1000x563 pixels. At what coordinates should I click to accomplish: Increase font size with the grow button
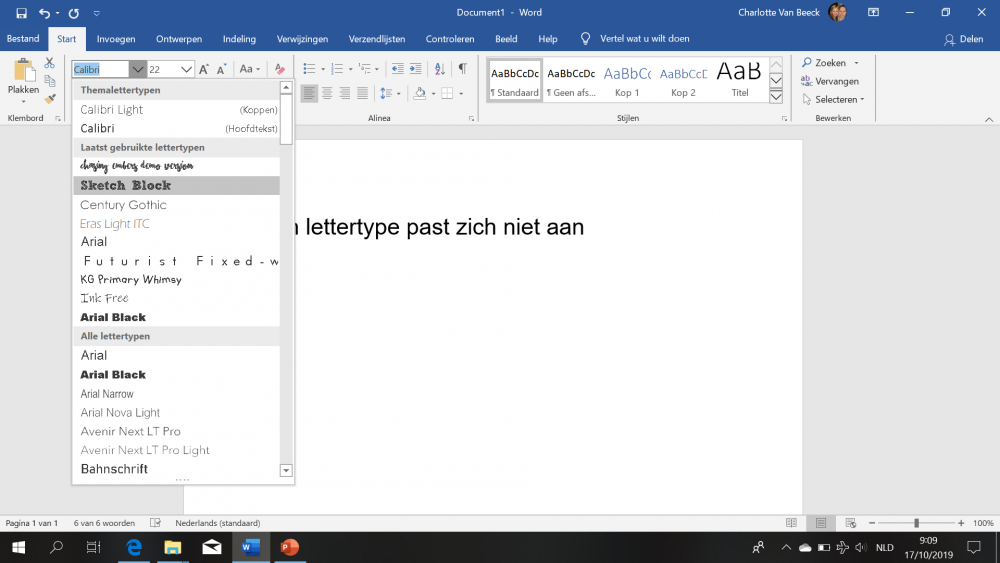click(x=204, y=69)
